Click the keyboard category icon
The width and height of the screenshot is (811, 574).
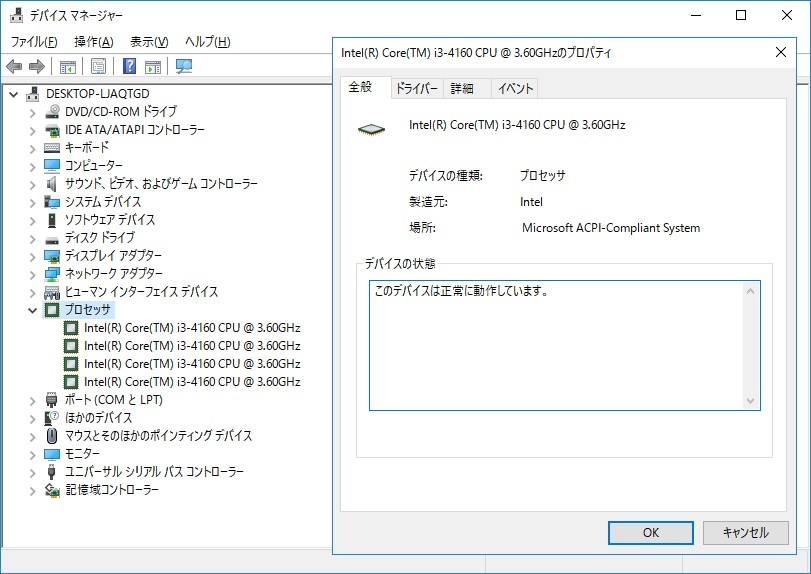tap(52, 148)
